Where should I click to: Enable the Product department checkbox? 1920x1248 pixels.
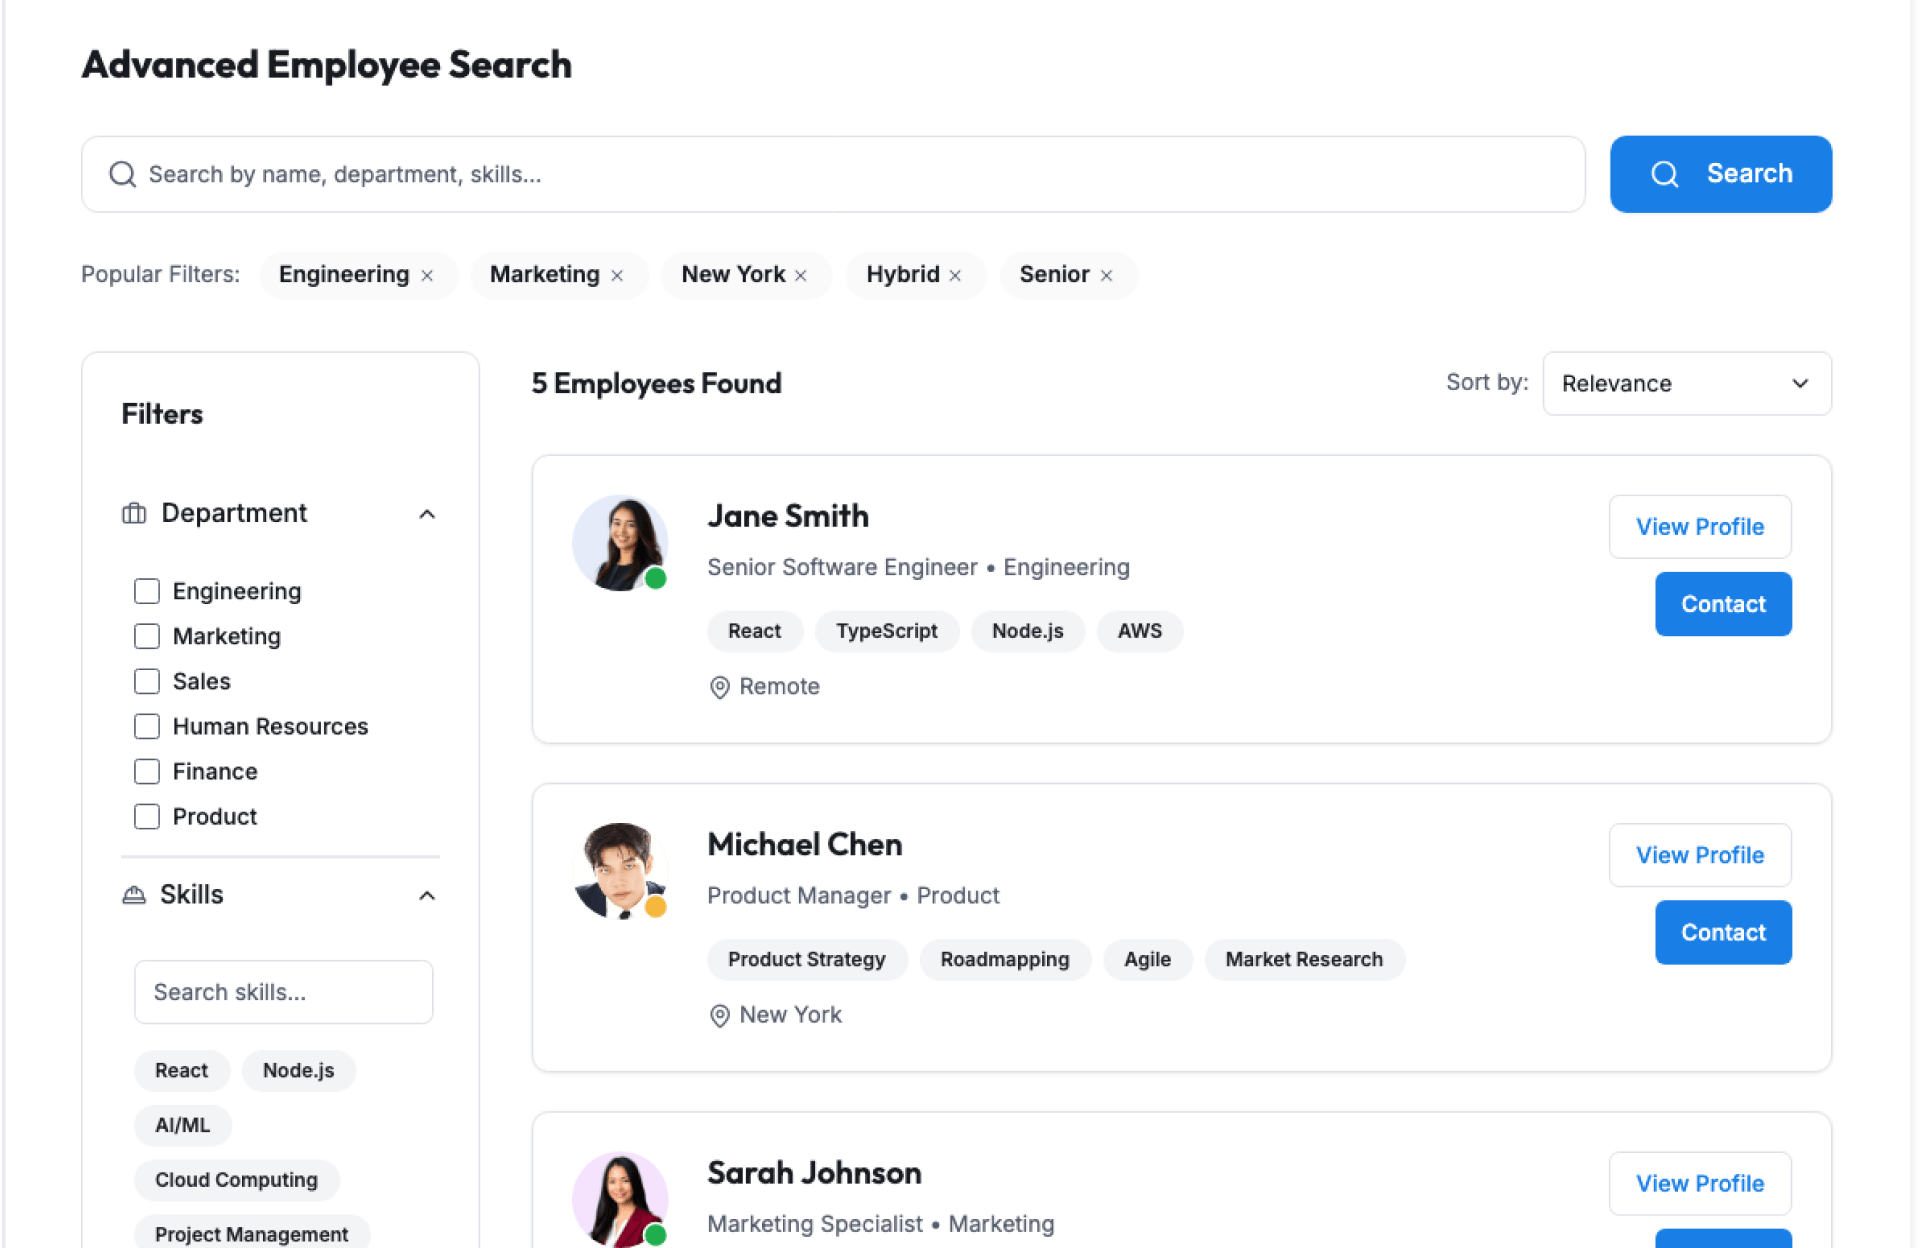[x=147, y=816]
